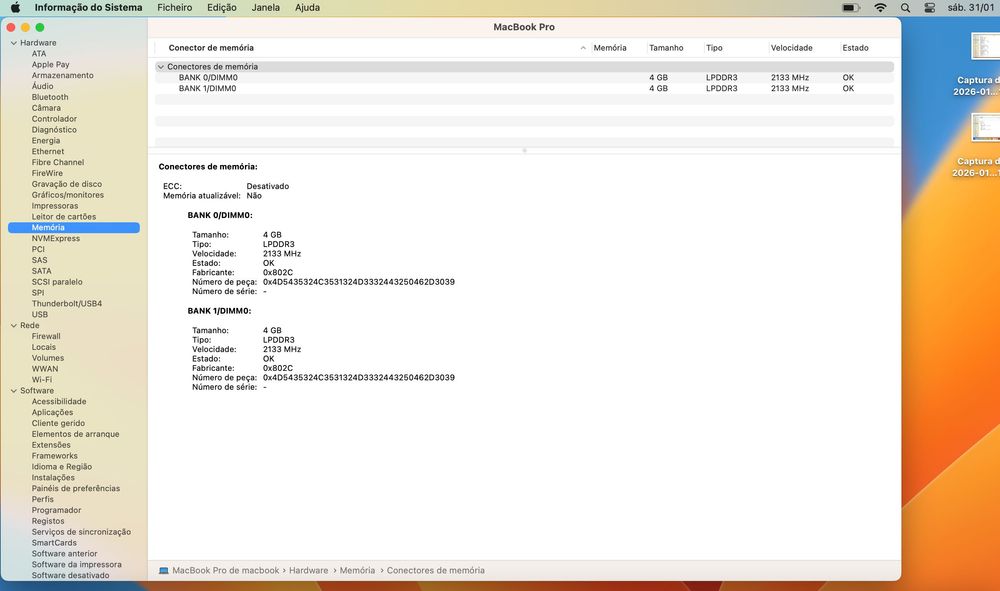Select Energia in the sidebar
Screen dimensions: 1000x591
[46, 140]
